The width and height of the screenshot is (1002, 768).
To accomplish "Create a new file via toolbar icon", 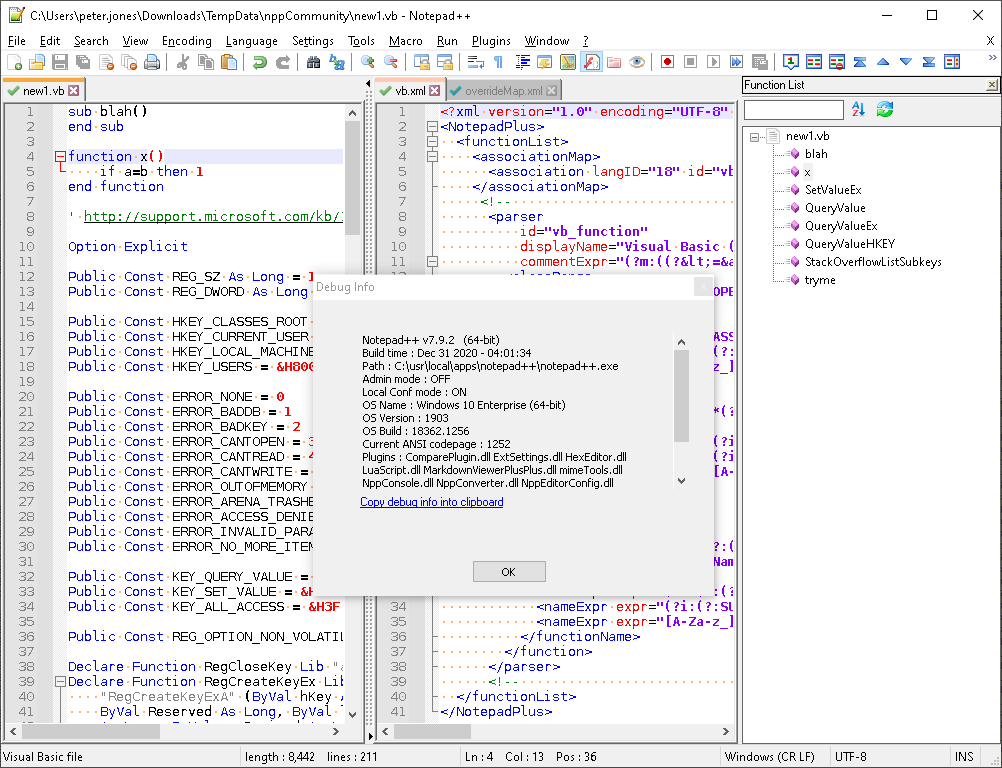I will click(14, 62).
